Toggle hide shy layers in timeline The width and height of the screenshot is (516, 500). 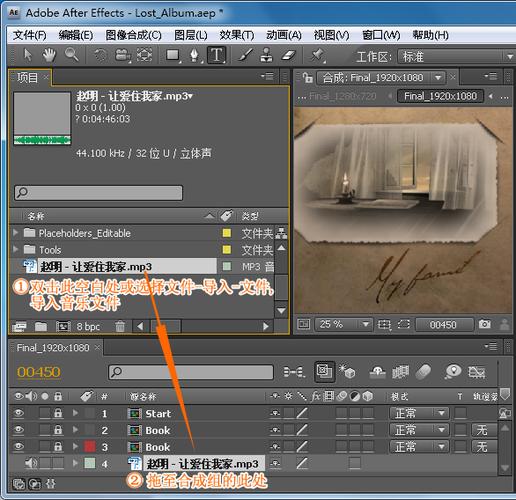coord(378,371)
